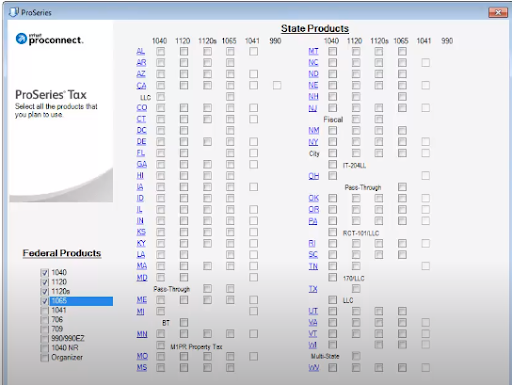Uncheck the federal 1120 product checkbox

(44, 282)
